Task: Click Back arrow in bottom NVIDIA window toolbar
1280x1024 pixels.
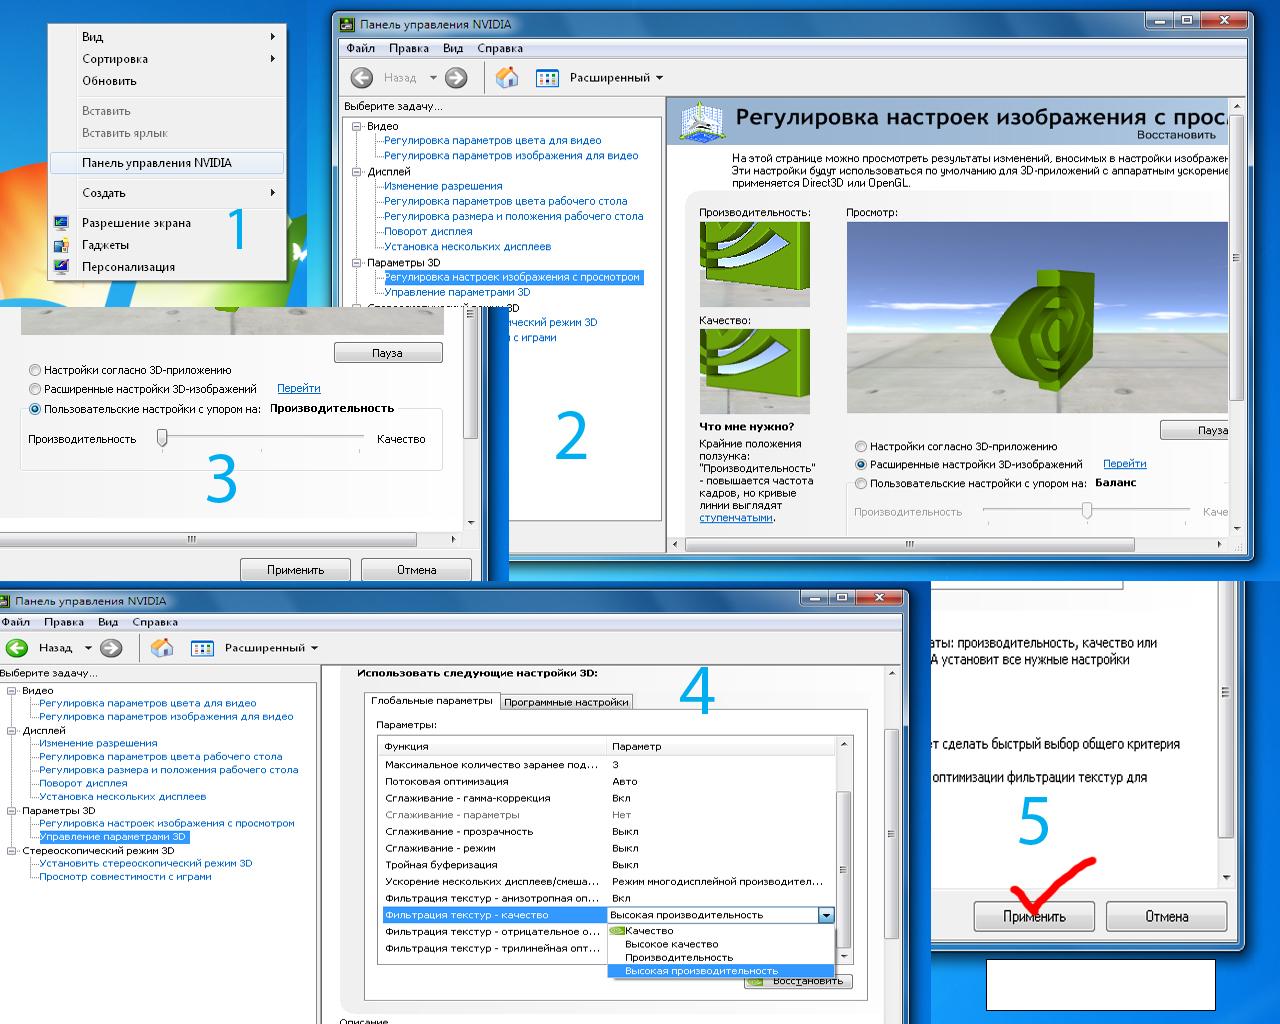Action: 16,648
